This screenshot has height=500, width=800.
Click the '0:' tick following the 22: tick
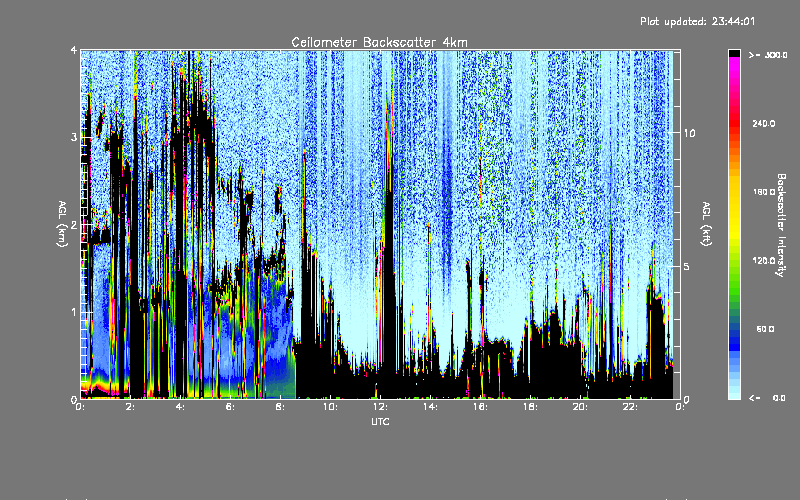click(680, 407)
